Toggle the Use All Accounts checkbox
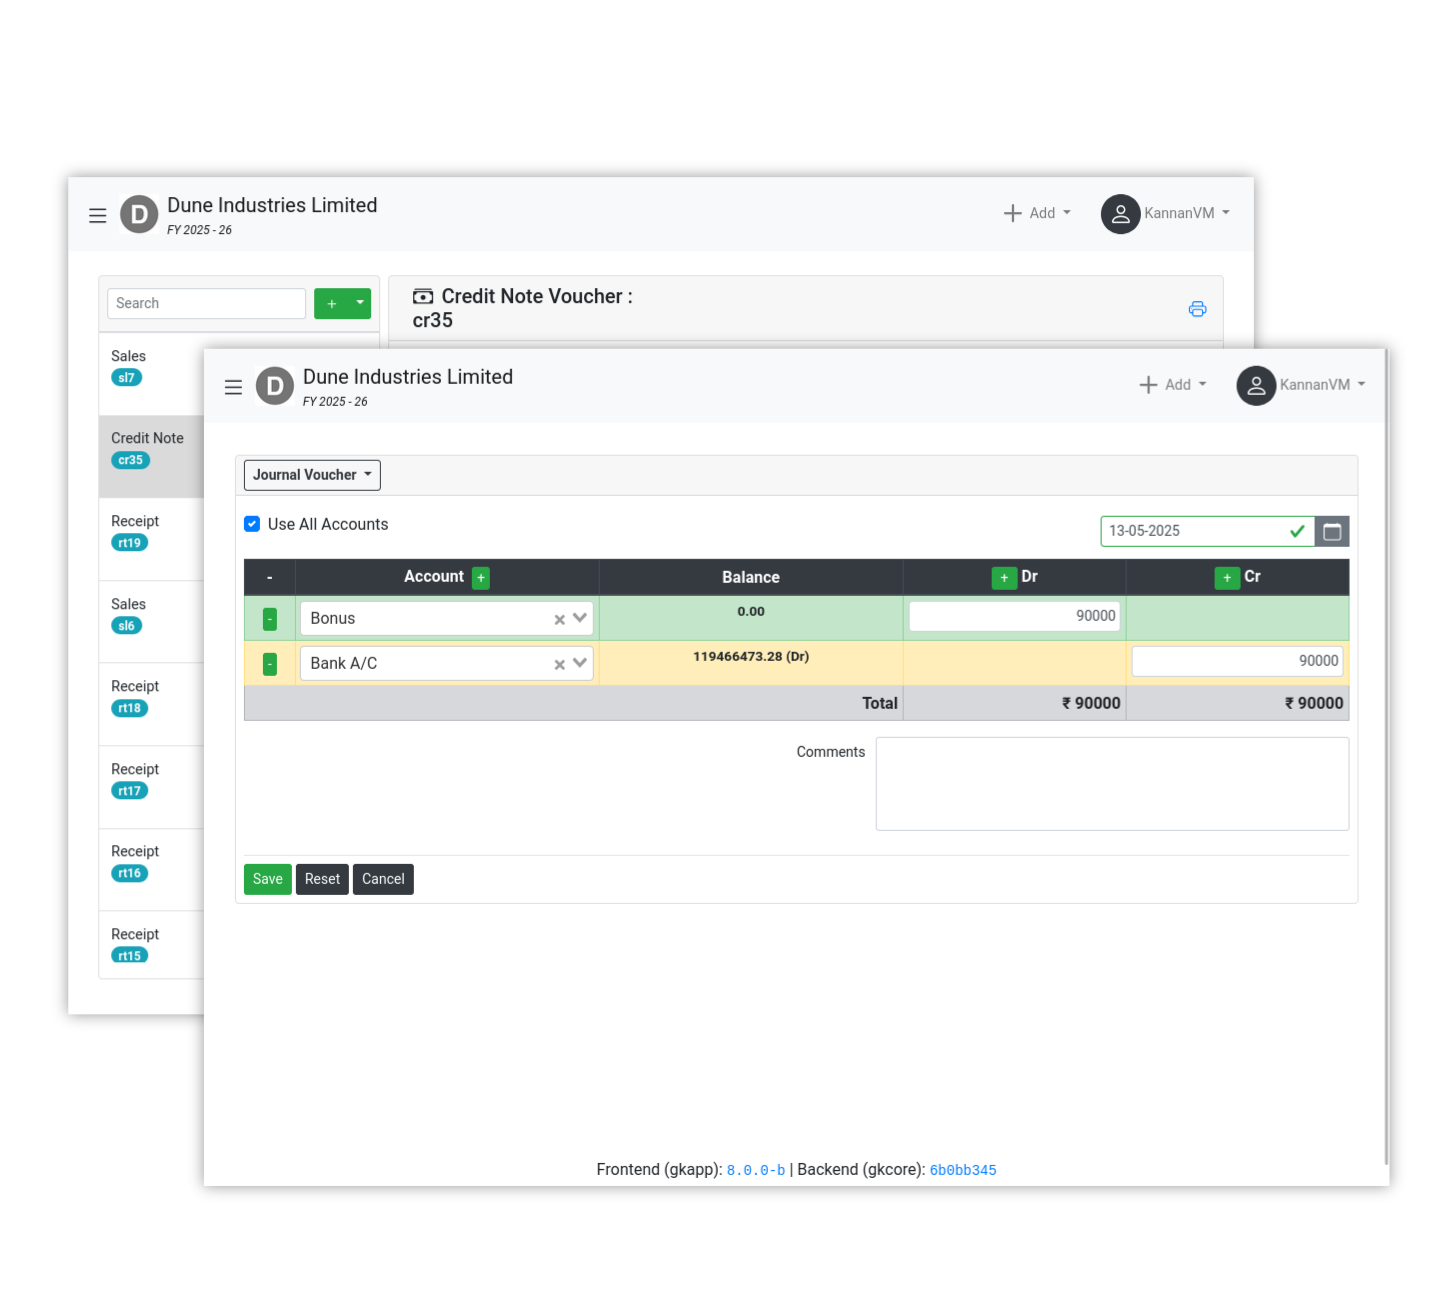The image size is (1448, 1313). point(253,524)
